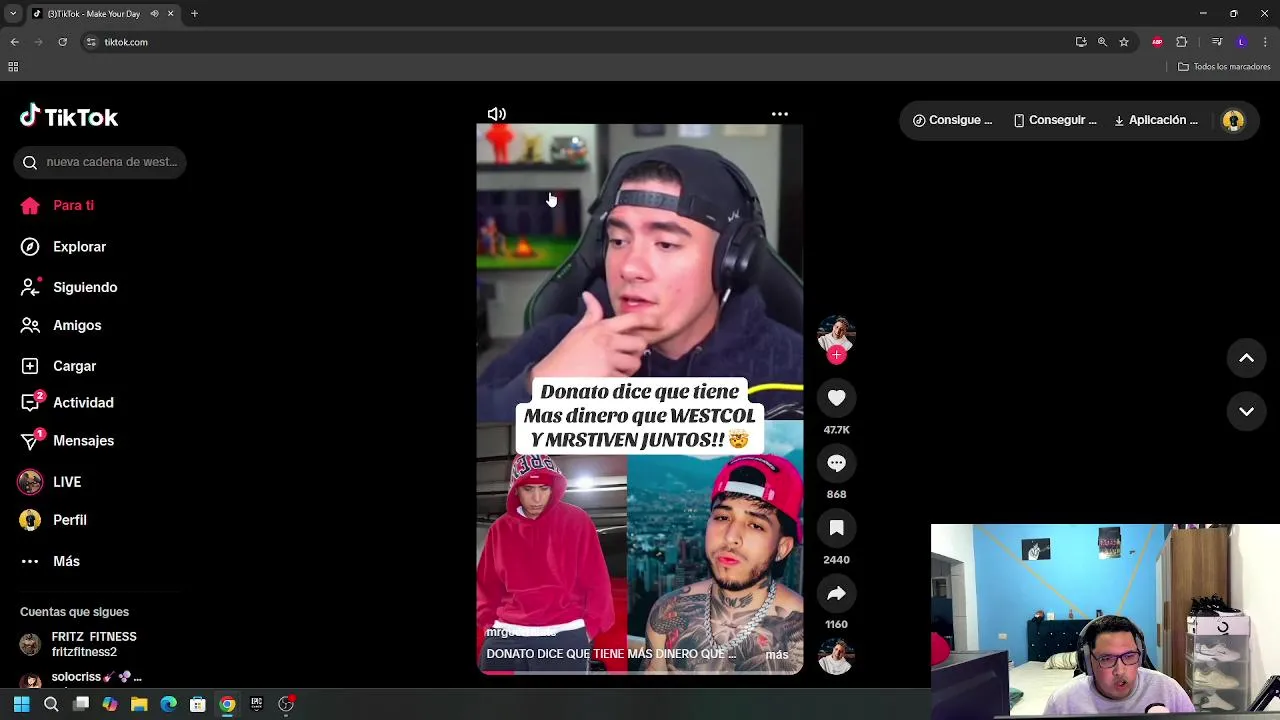The width and height of the screenshot is (1280, 720).
Task: Click the install app icon in address bar
Action: (x=1081, y=42)
